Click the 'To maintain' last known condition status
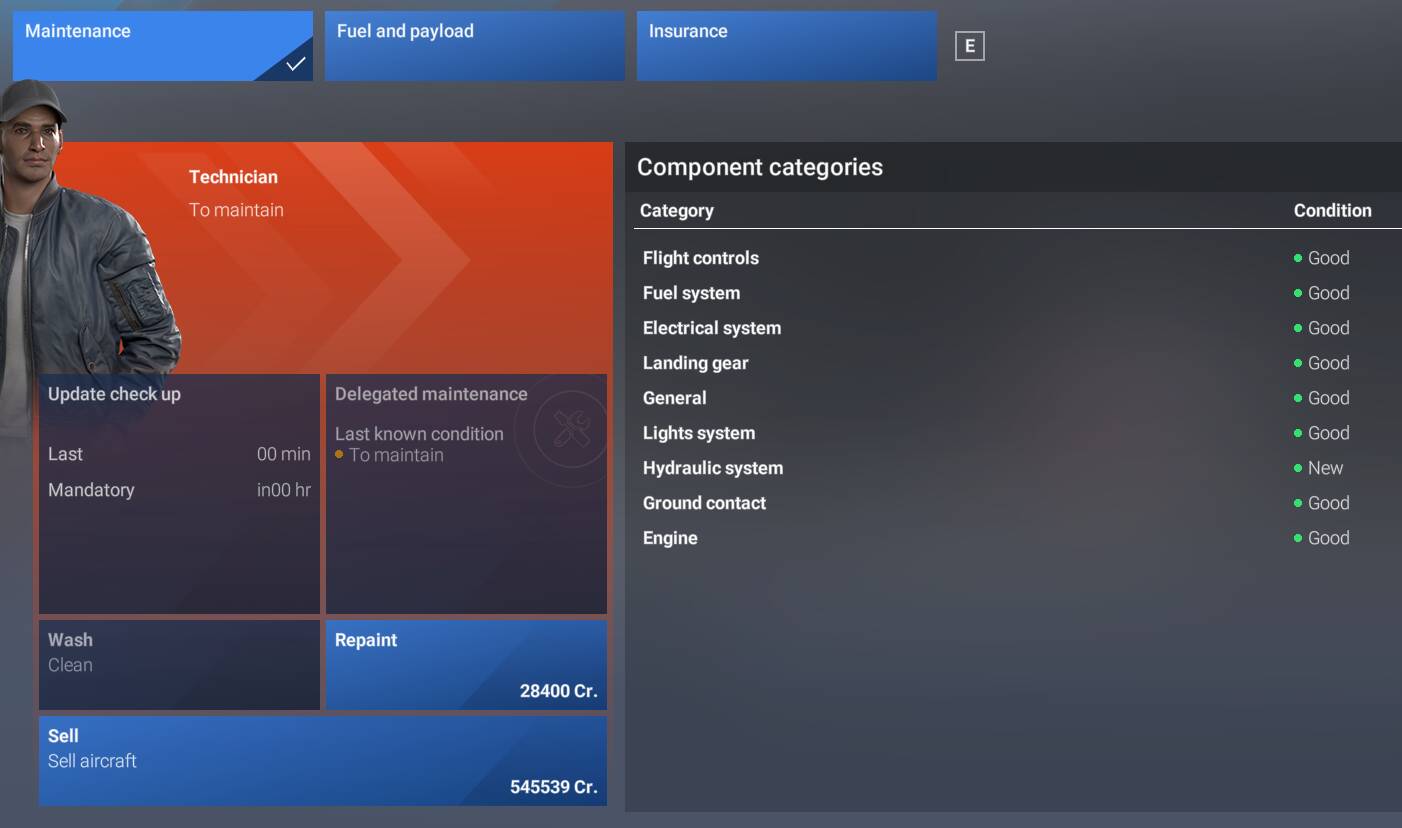 pyautogui.click(x=390, y=455)
